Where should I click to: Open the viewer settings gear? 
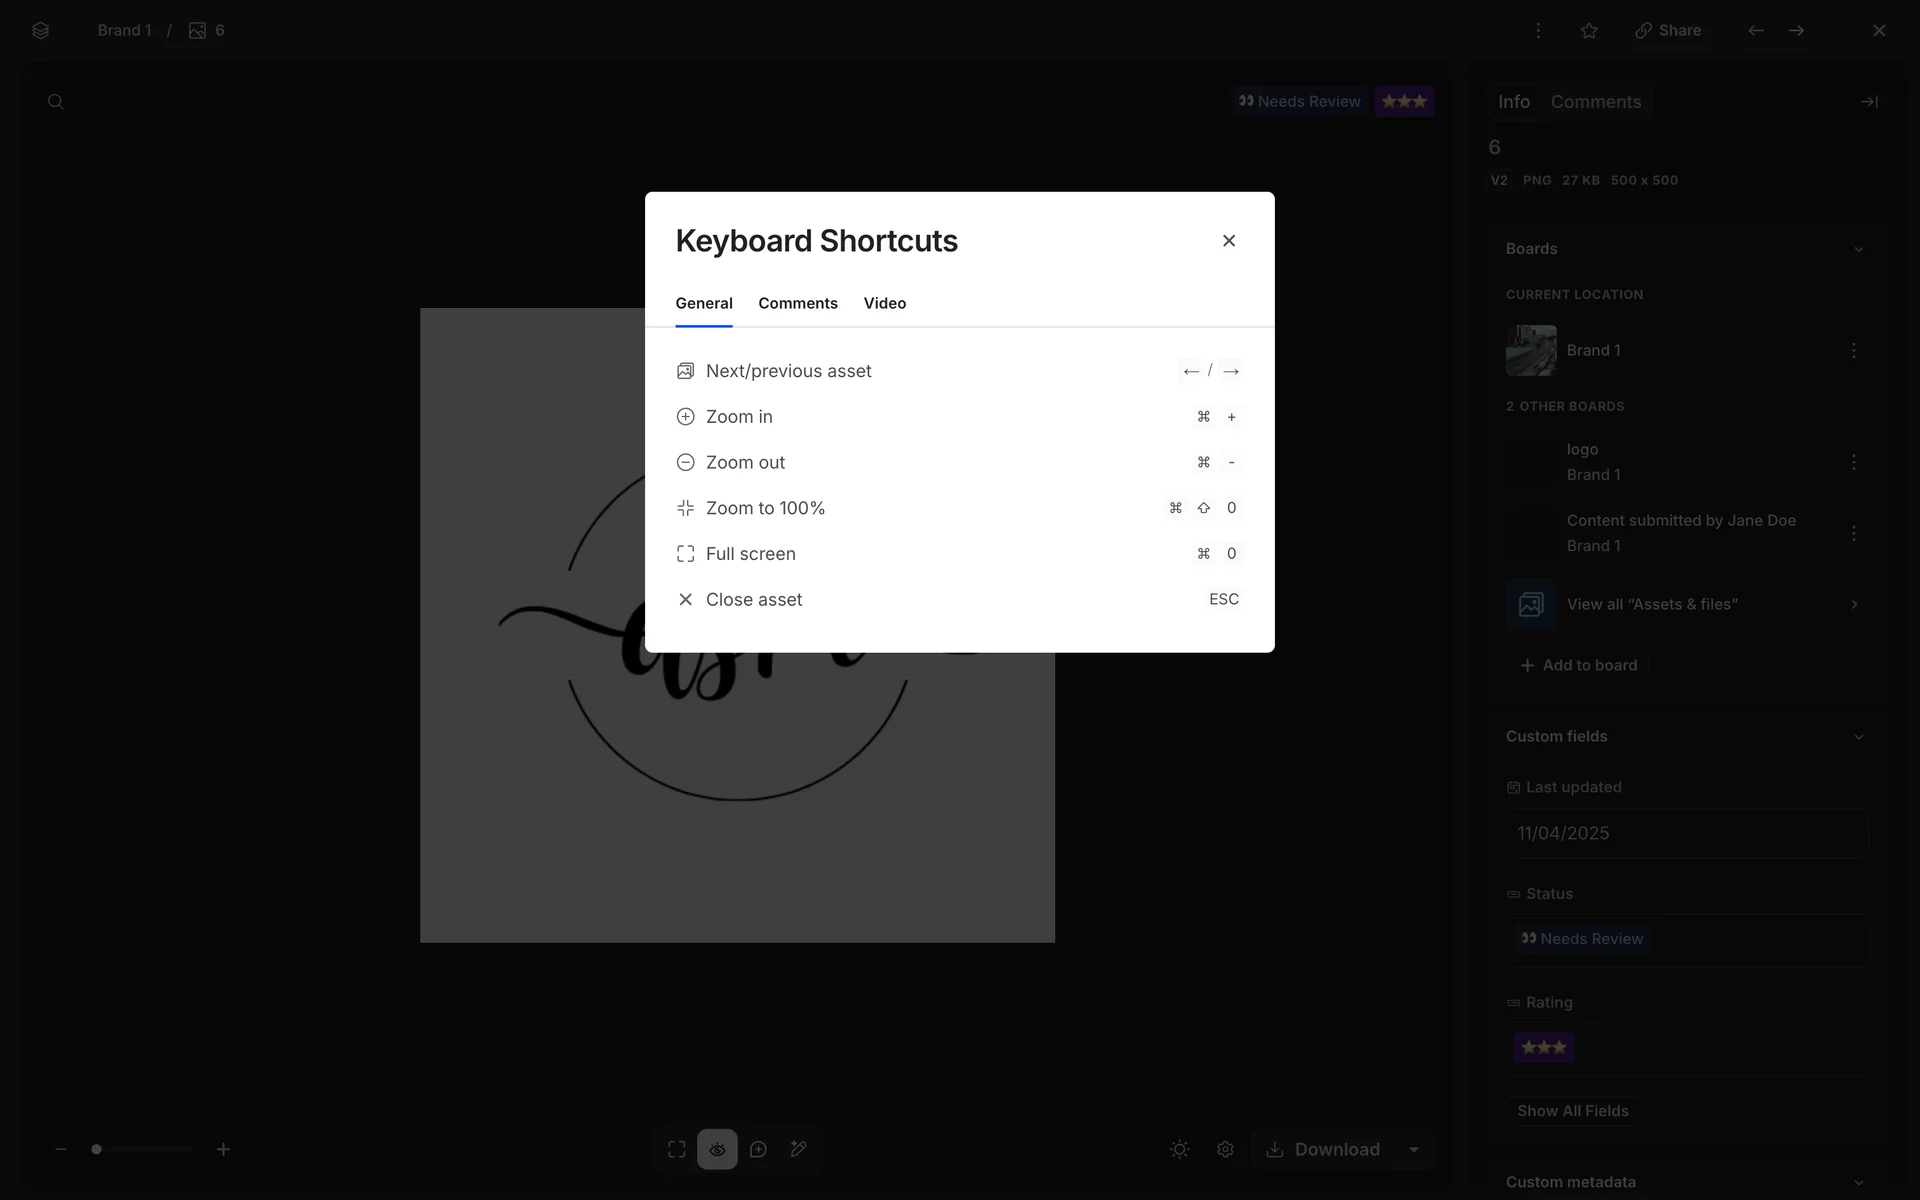[x=1225, y=1149]
